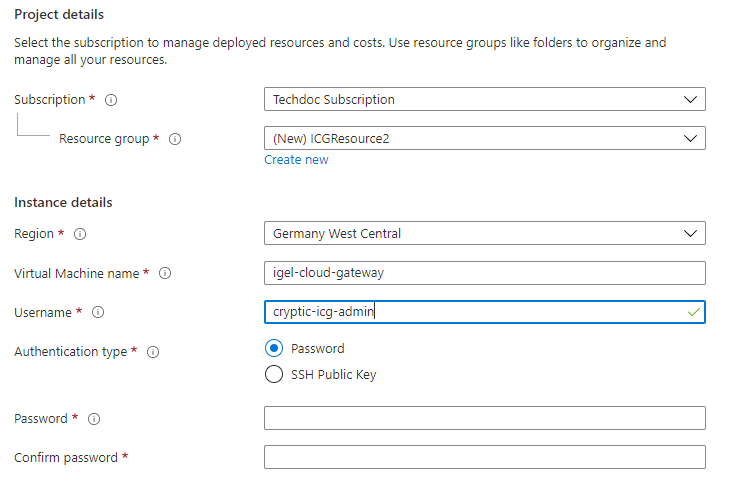Click the Authentication type info icon

click(153, 352)
